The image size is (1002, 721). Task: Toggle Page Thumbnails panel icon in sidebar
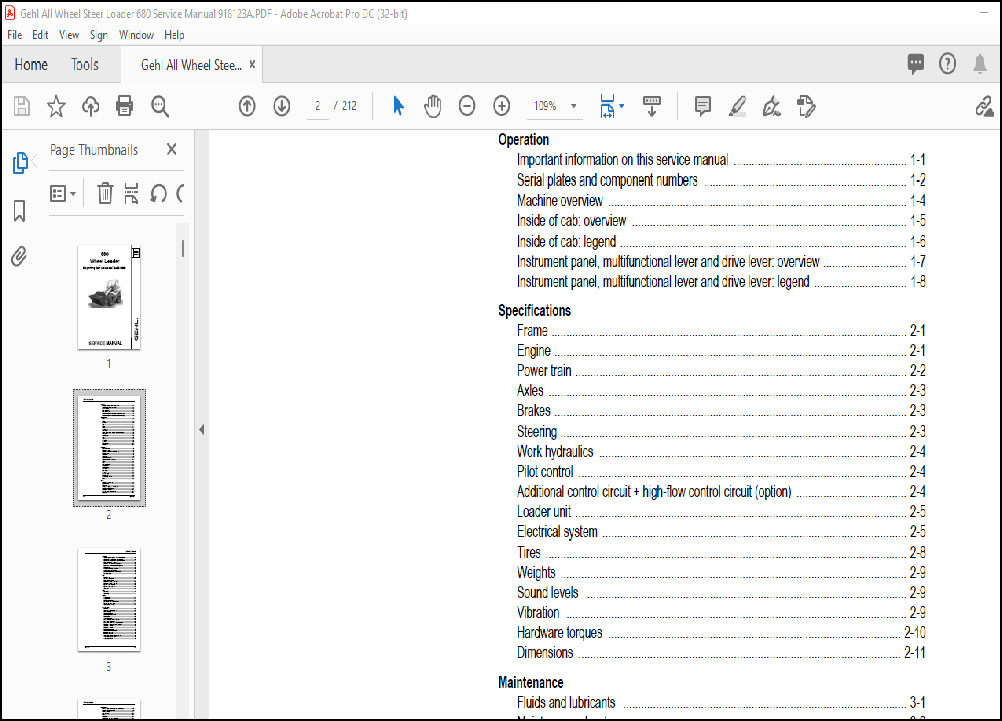pyautogui.click(x=20, y=163)
